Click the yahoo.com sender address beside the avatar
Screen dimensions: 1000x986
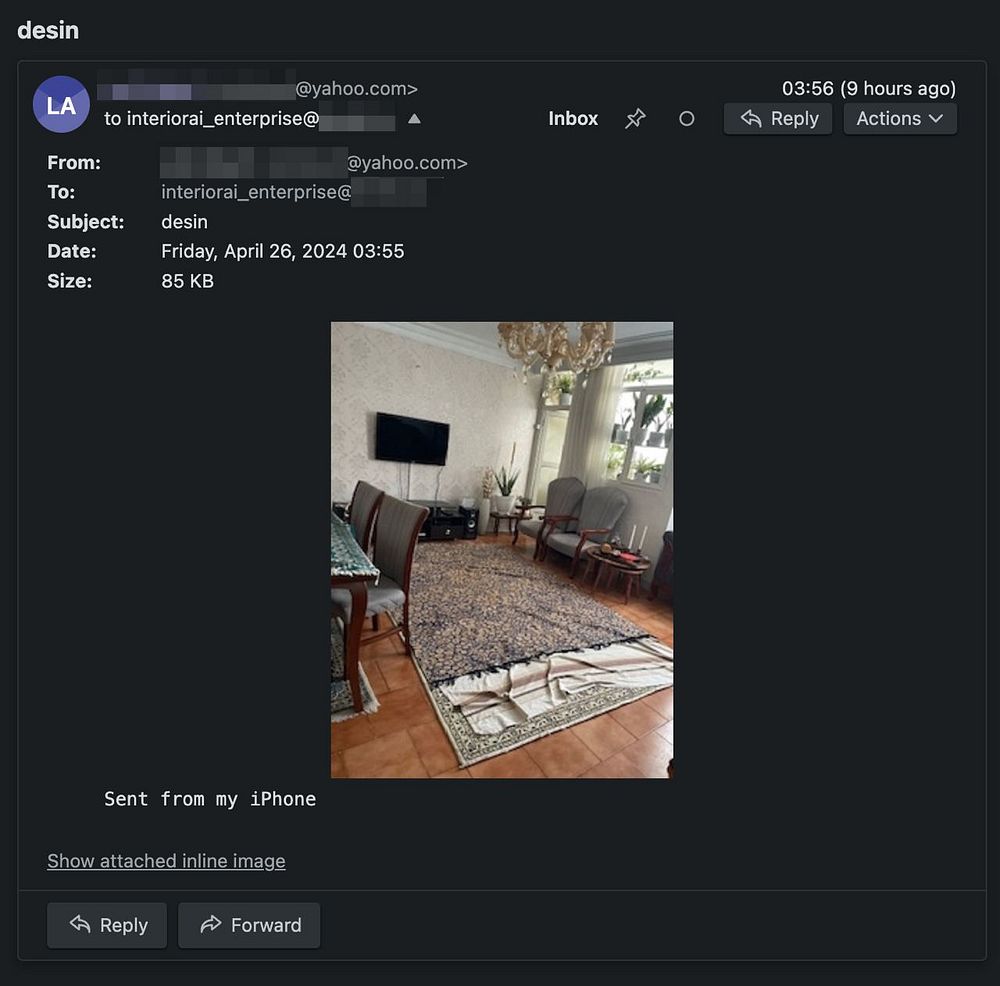258,88
